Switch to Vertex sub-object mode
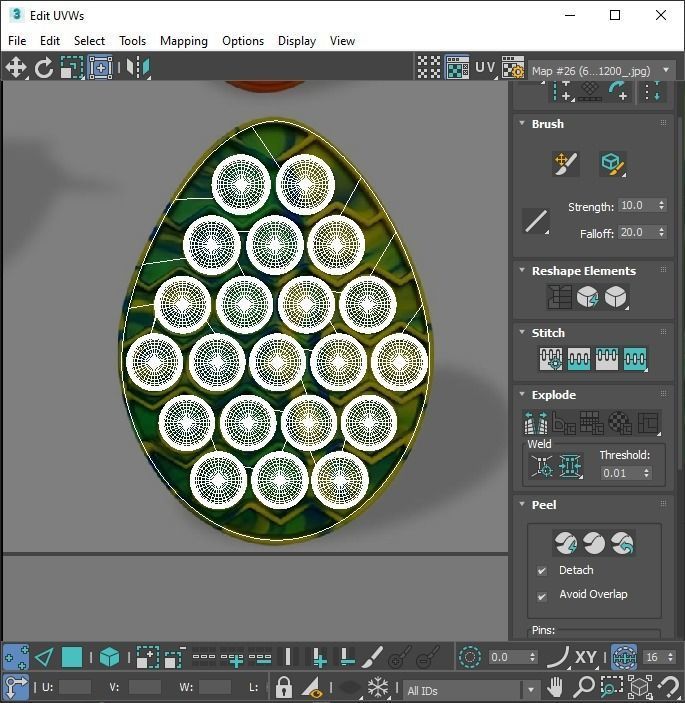Image resolution: width=685 pixels, height=703 pixels. click(16, 657)
